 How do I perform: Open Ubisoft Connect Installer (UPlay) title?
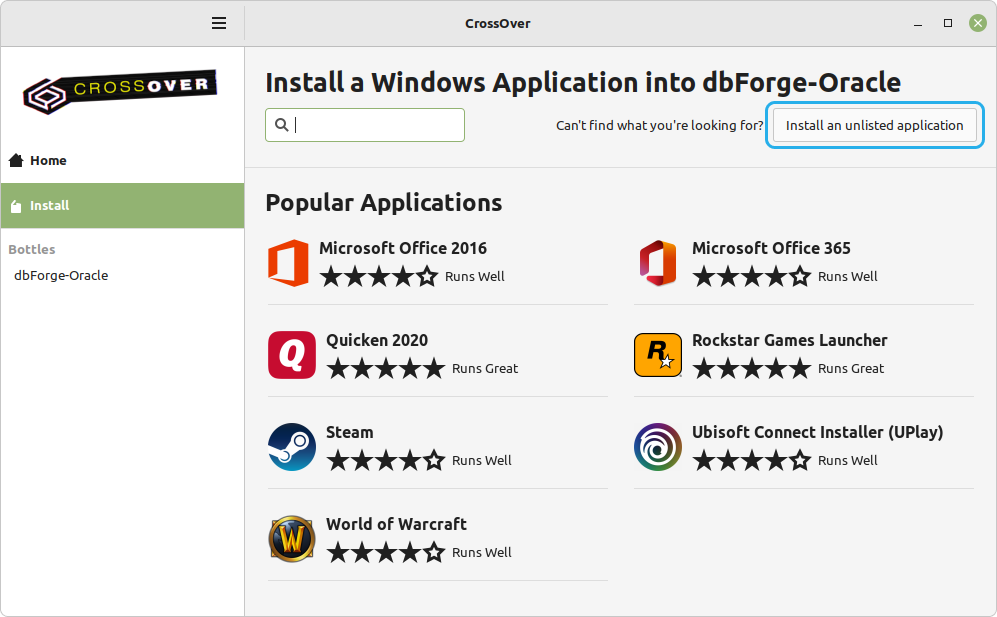[818, 433]
